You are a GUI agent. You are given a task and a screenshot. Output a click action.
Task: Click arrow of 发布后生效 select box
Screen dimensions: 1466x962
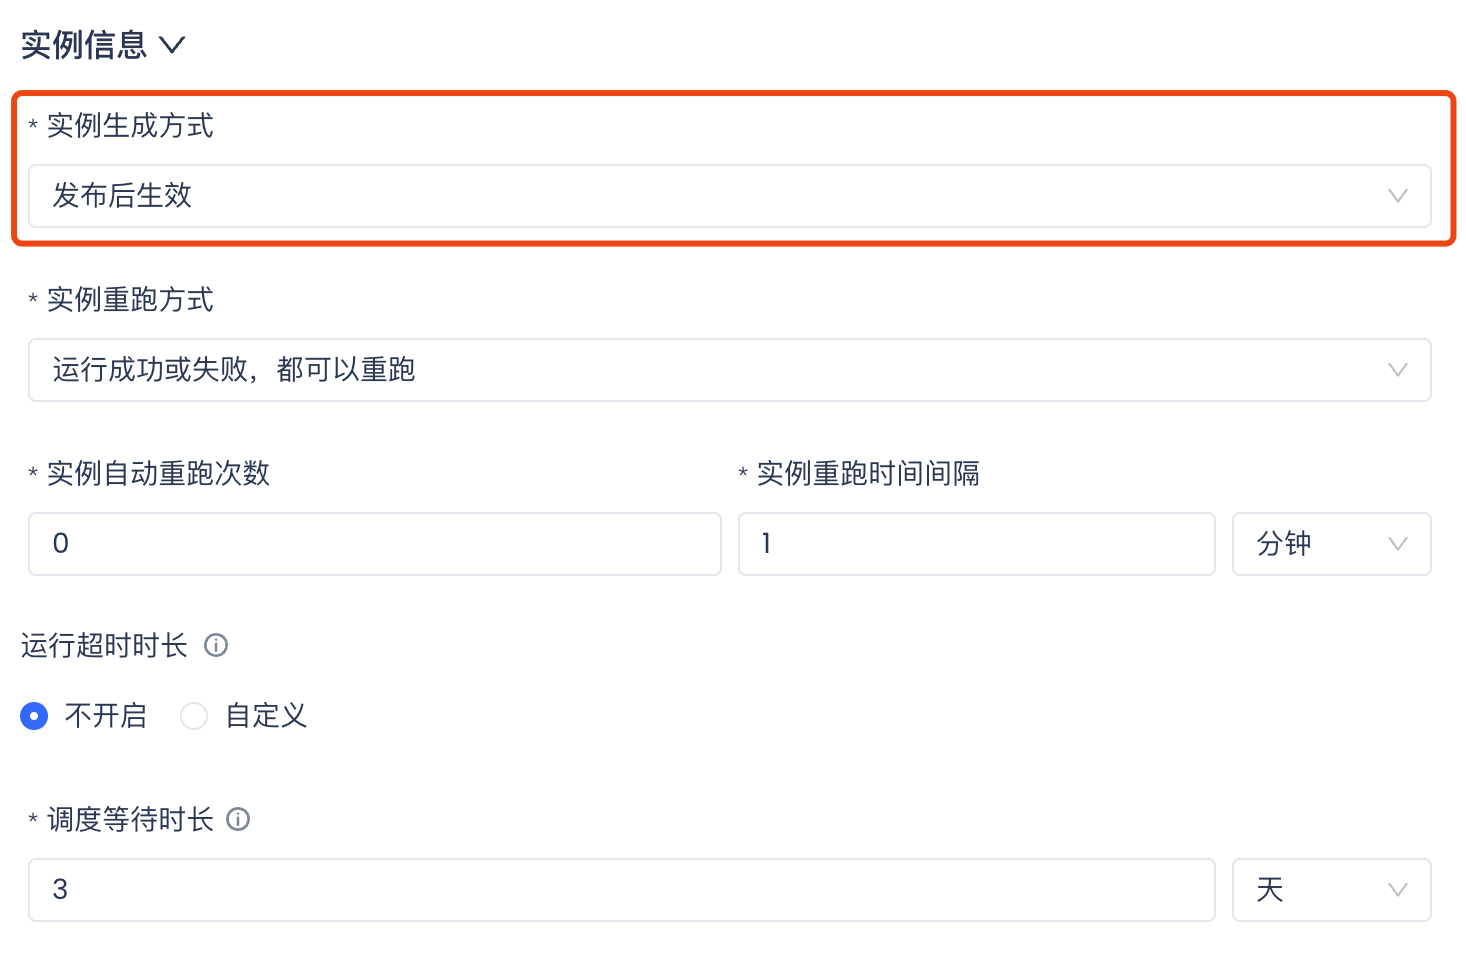point(1397,196)
